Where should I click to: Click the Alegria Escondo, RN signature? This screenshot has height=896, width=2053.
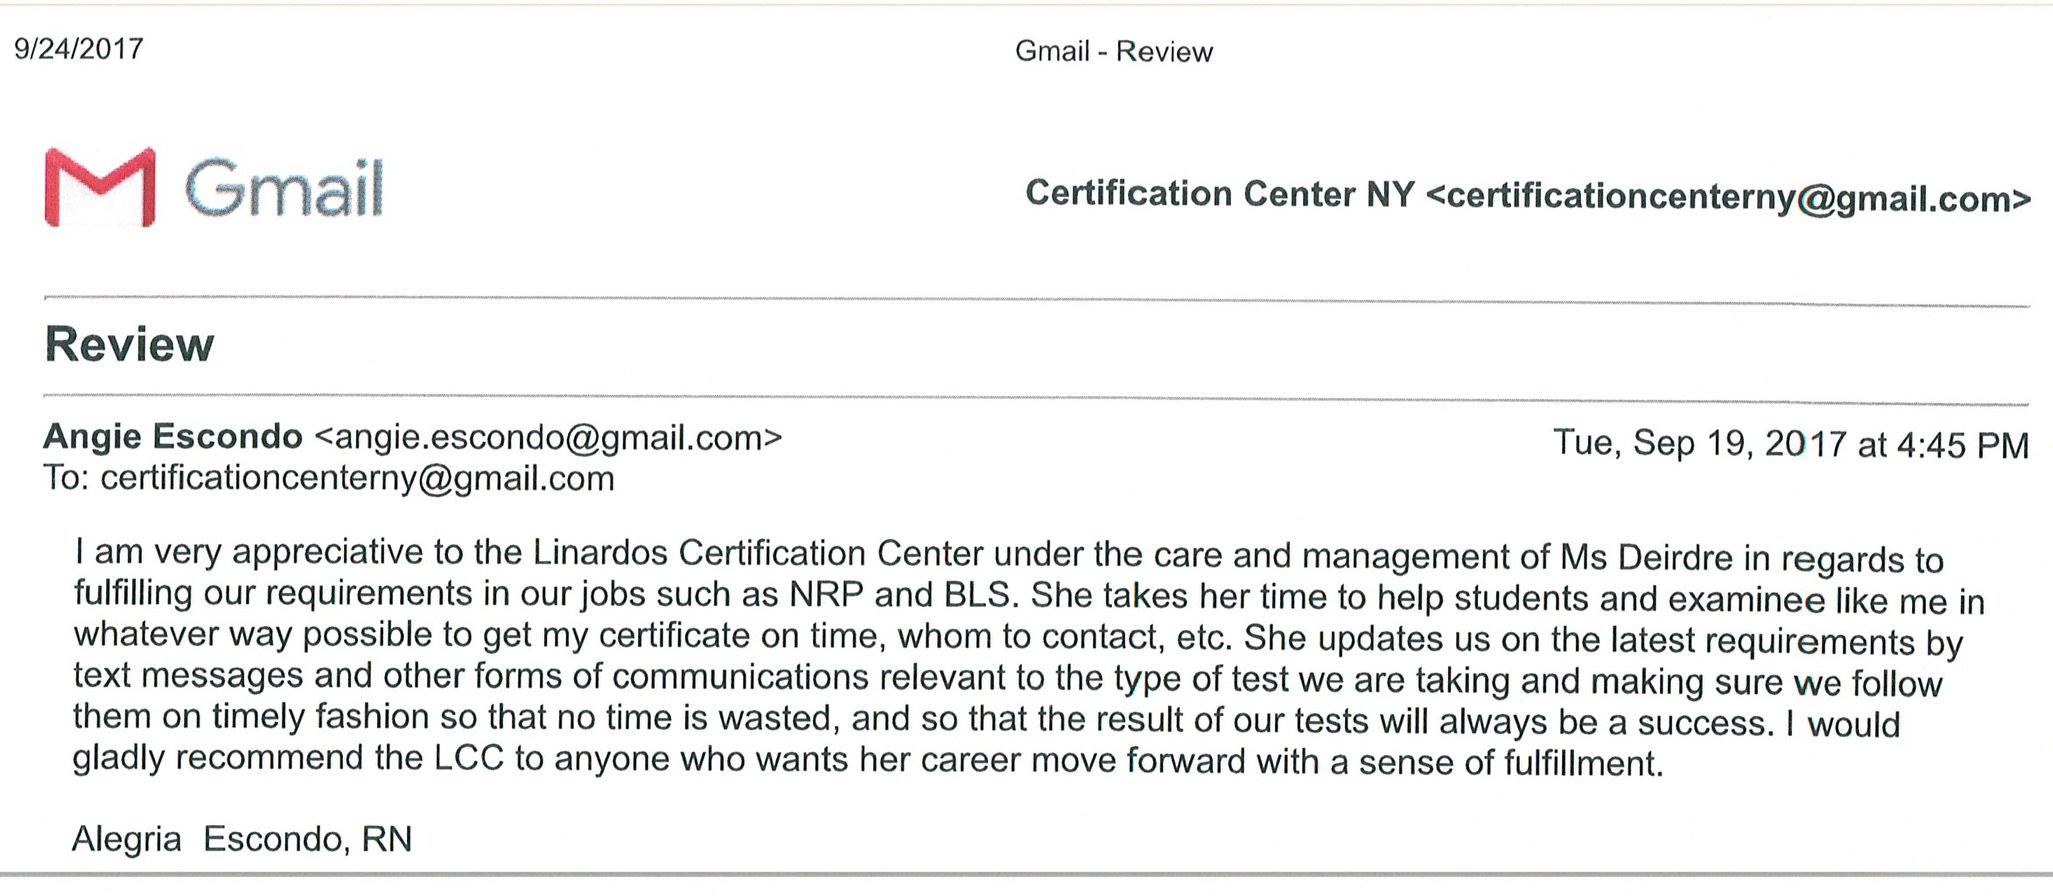click(x=242, y=838)
